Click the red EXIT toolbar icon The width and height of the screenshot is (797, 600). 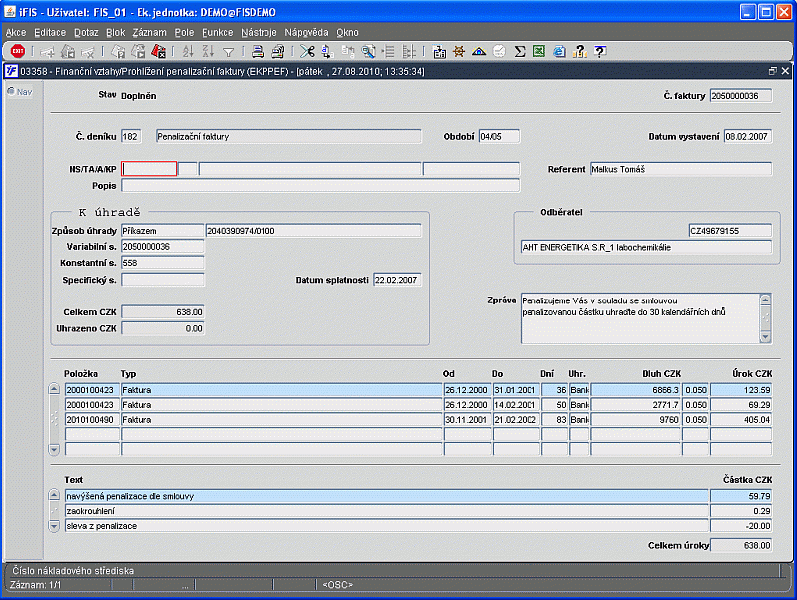point(18,51)
